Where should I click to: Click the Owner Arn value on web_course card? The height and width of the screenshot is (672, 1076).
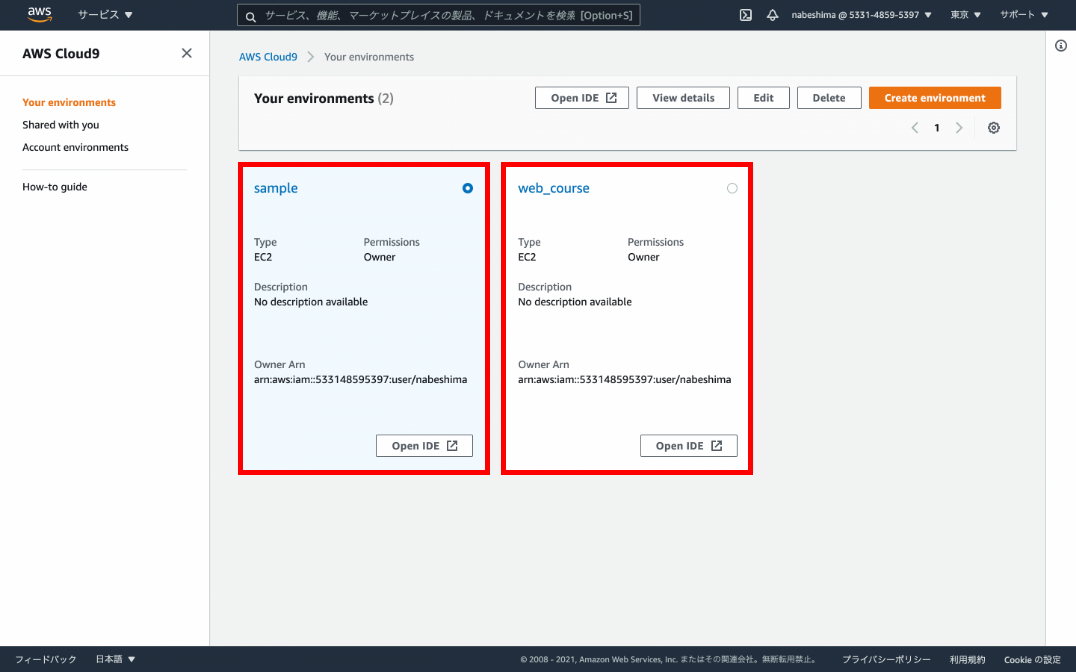(624, 380)
